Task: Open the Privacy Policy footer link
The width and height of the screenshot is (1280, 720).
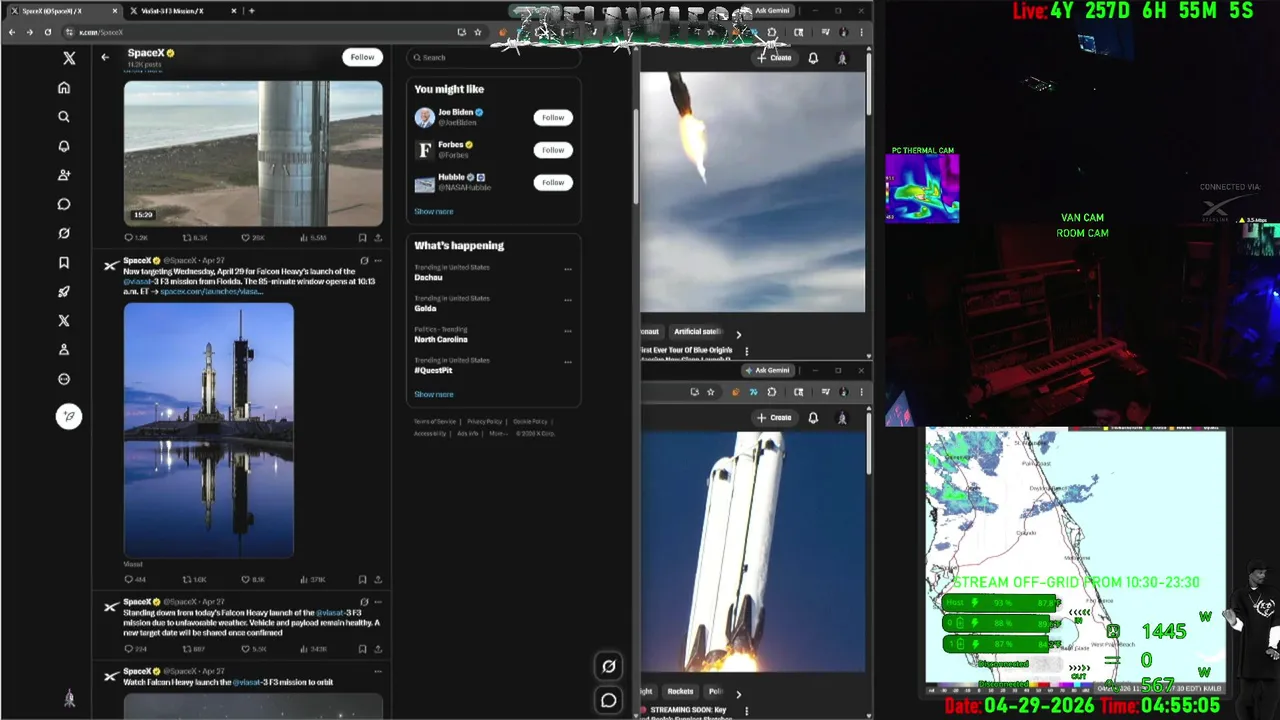Action: click(484, 422)
